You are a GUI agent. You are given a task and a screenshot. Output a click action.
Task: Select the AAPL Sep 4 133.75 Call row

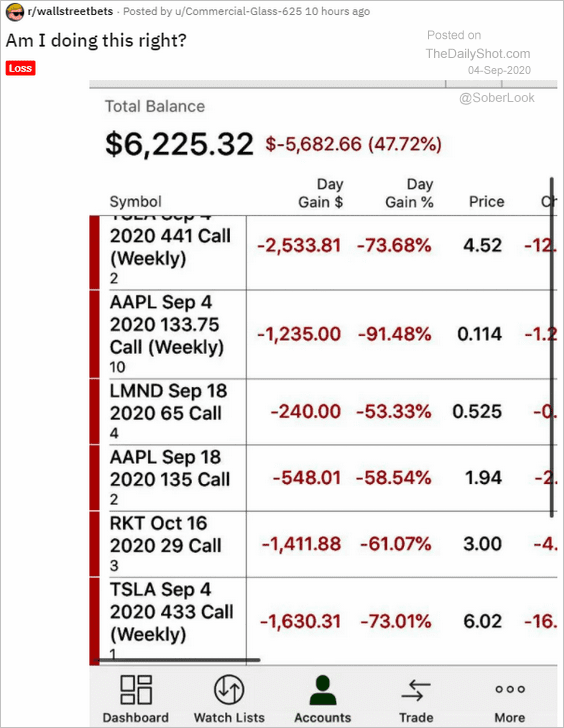point(324,334)
